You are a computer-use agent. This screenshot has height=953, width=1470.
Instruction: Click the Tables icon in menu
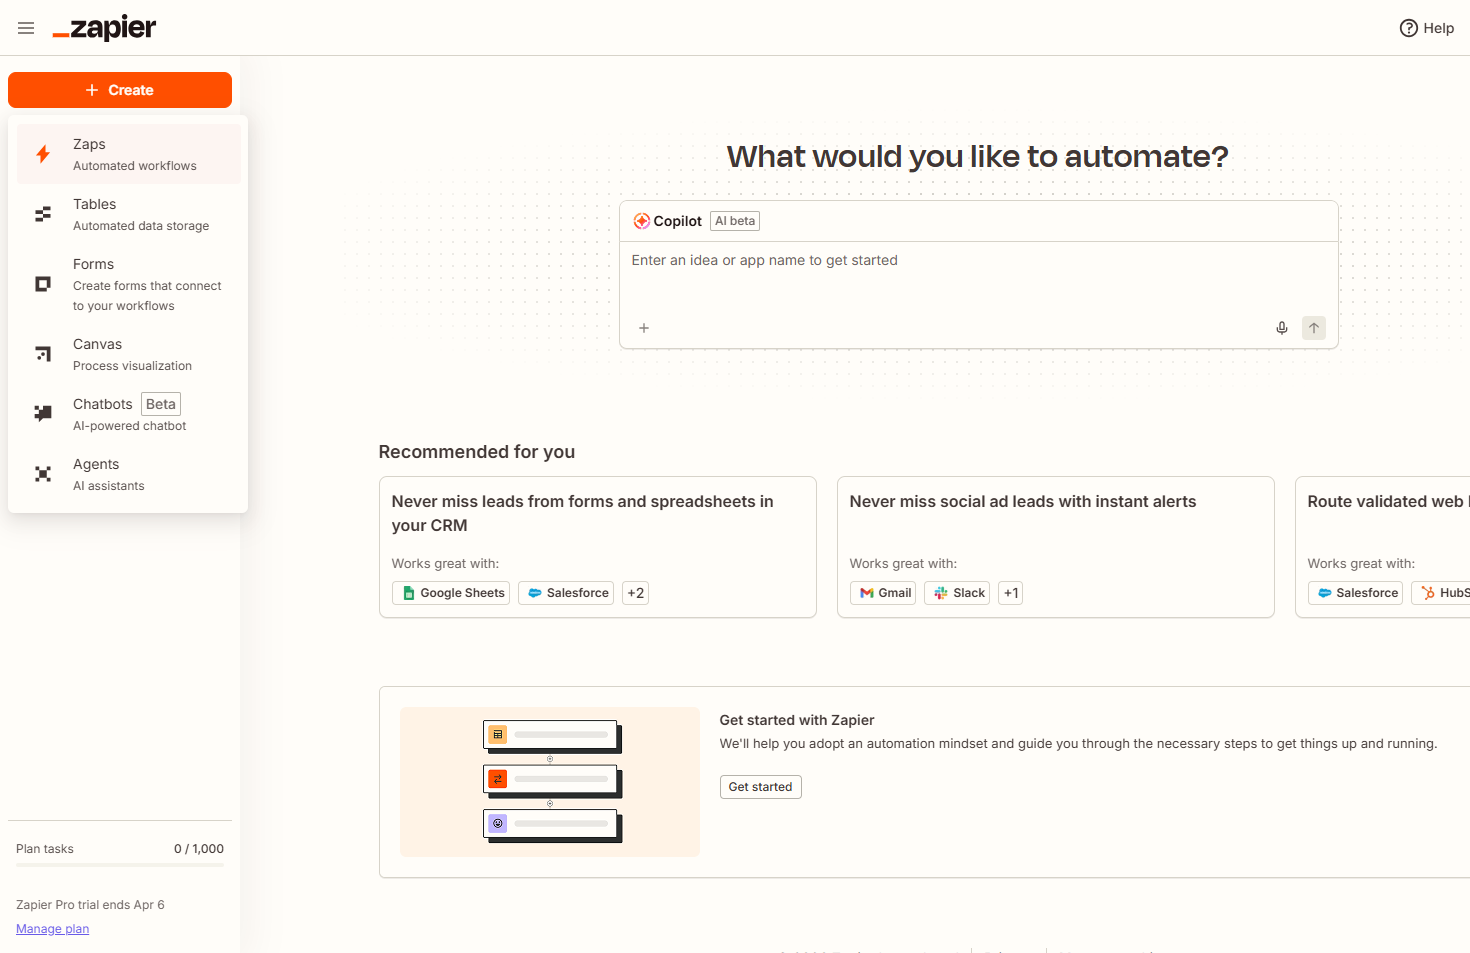[43, 214]
